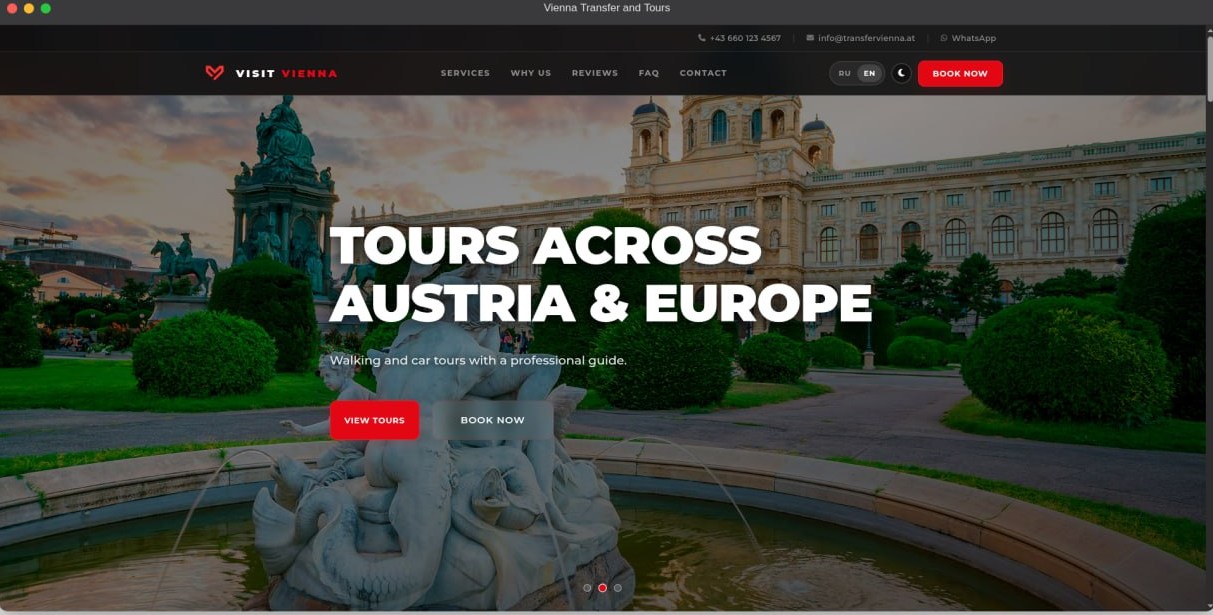Toggle dark mode with the moon icon

[901, 73]
